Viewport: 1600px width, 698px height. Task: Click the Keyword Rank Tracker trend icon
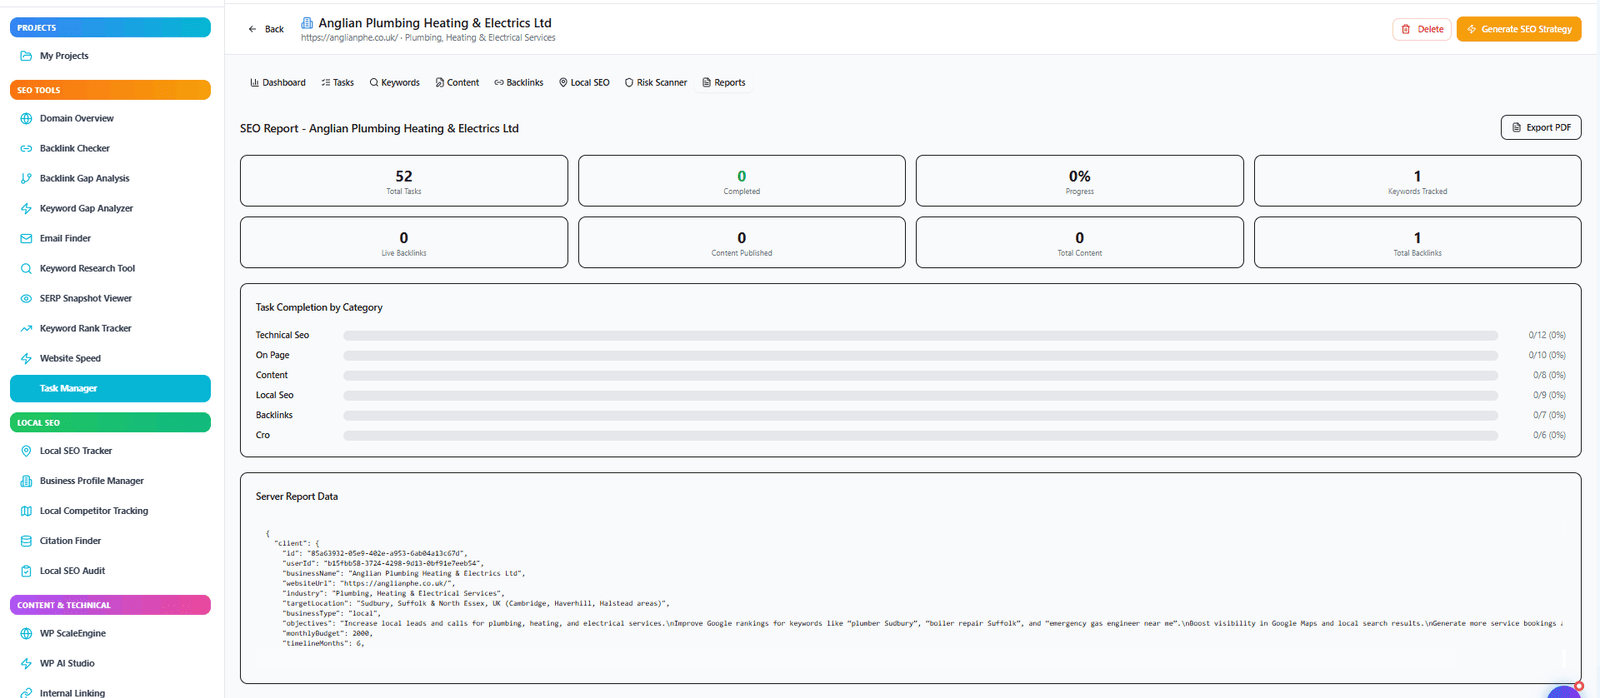(x=26, y=328)
